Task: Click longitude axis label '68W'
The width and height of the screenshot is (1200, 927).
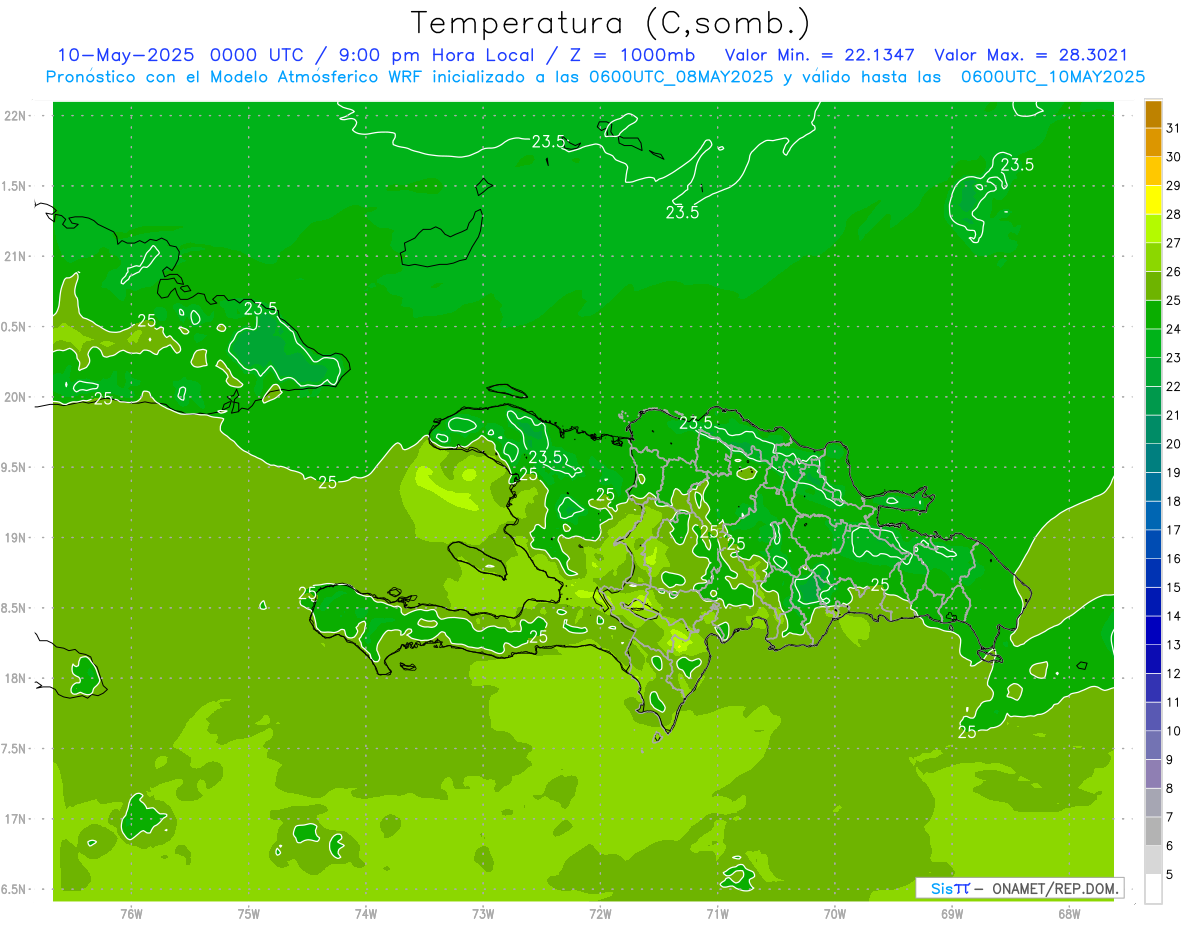Action: point(1069,914)
